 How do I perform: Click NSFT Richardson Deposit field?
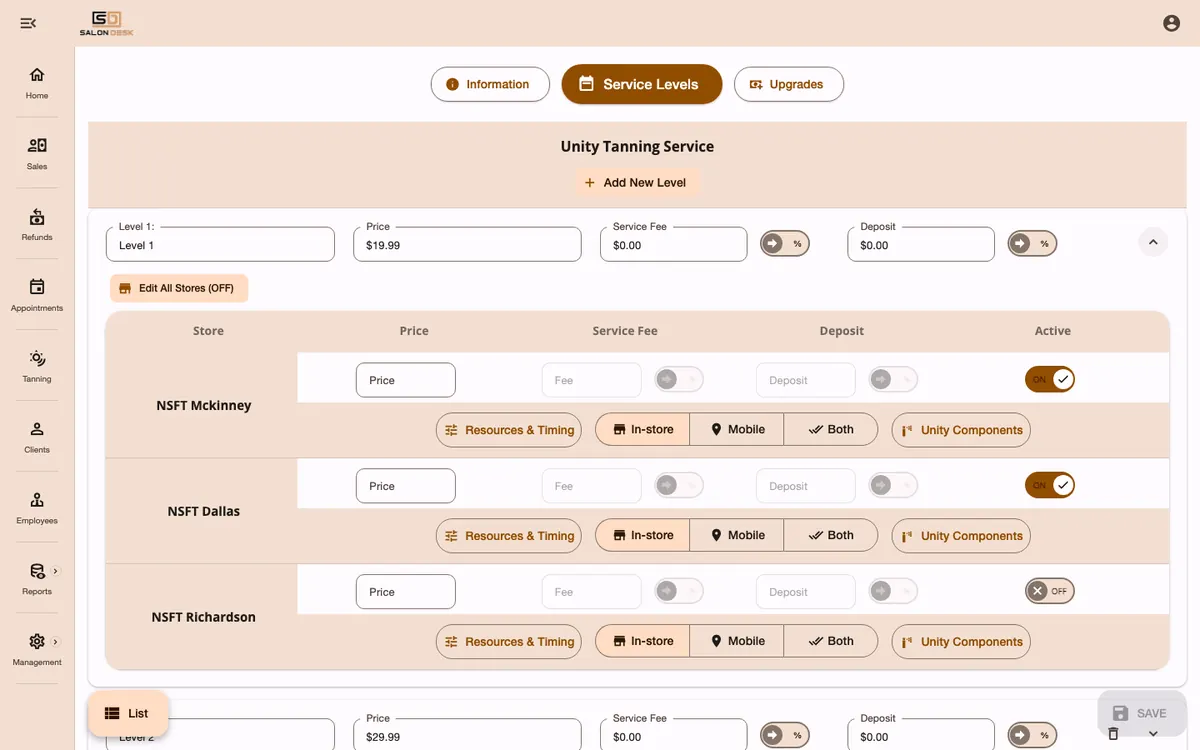[806, 592]
